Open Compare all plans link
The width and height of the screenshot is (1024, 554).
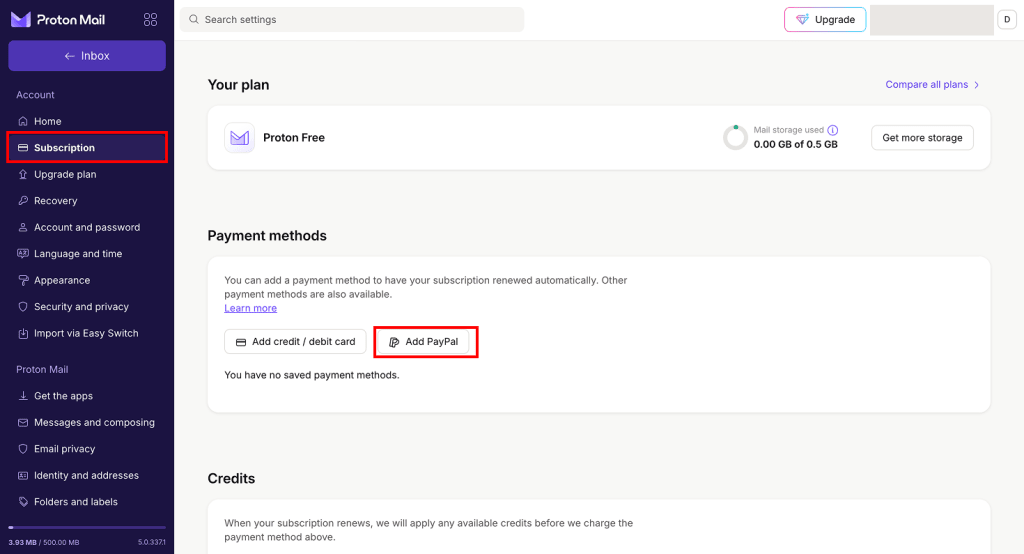pyautogui.click(x=932, y=85)
